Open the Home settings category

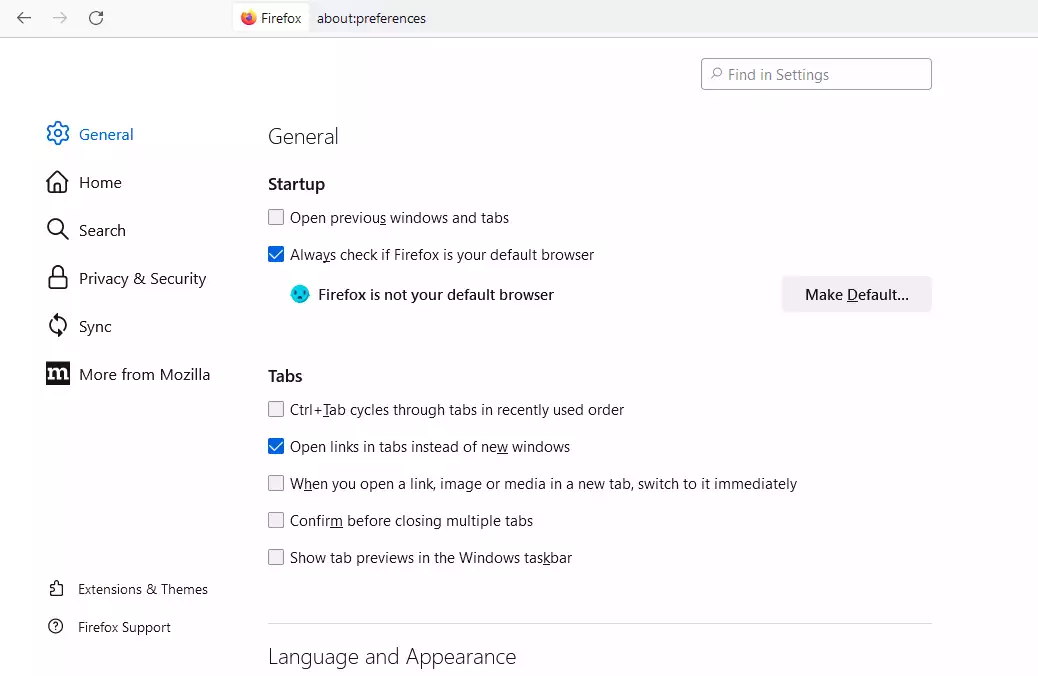click(84, 182)
